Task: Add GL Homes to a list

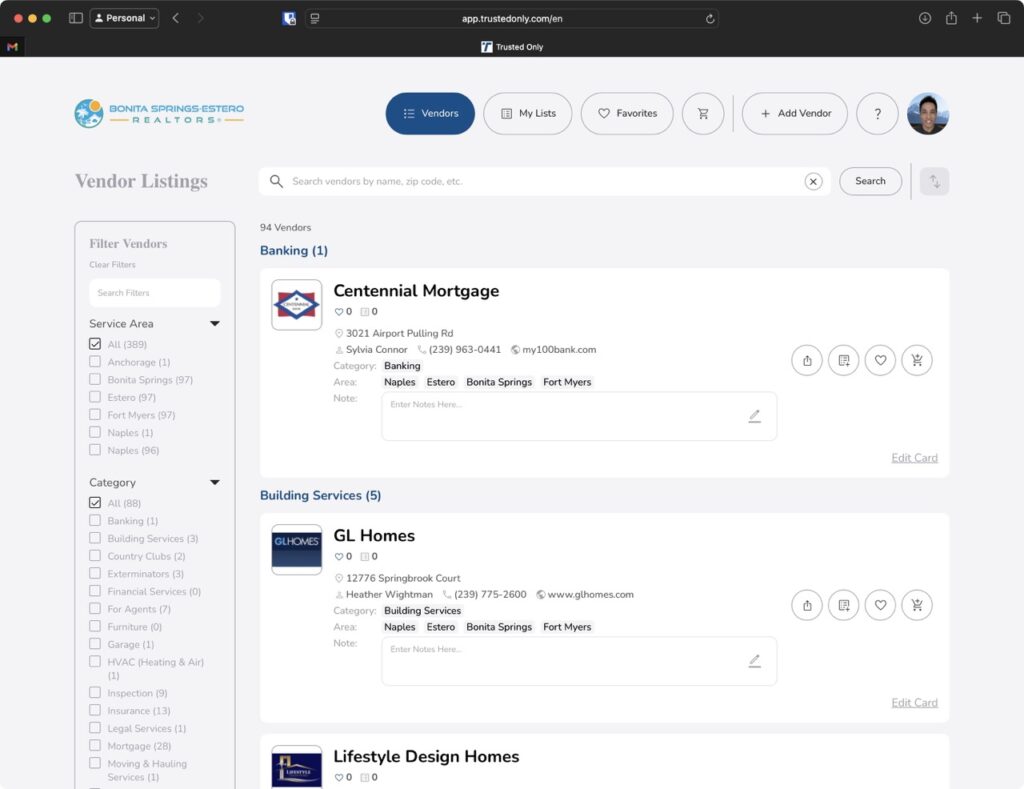Action: click(x=844, y=605)
